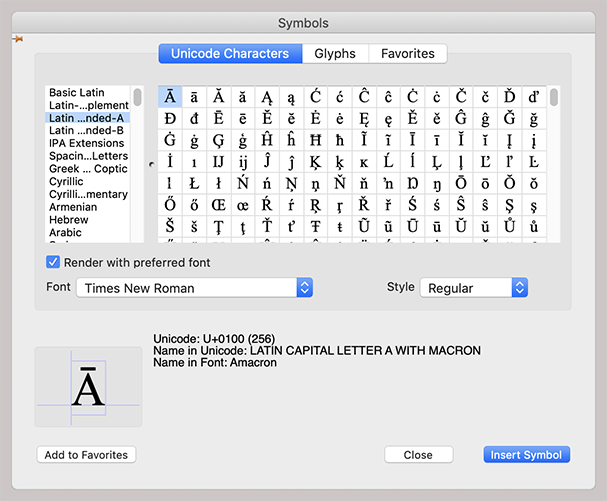Viewport: 607px width, 501px height.
Task: Choose Basic Latin from the block list
Action: pos(76,93)
